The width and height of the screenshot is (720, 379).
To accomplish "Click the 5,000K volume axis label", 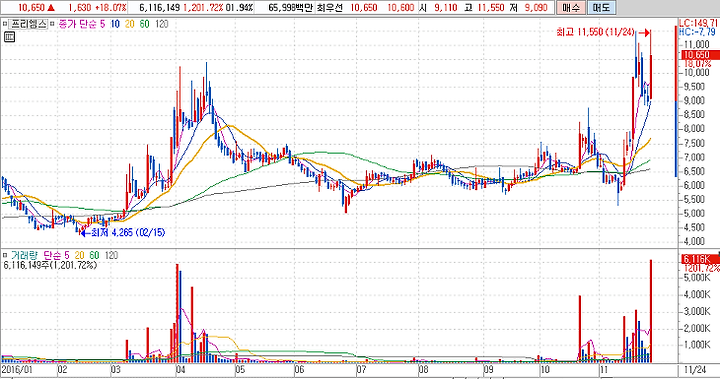I will 697,277.
